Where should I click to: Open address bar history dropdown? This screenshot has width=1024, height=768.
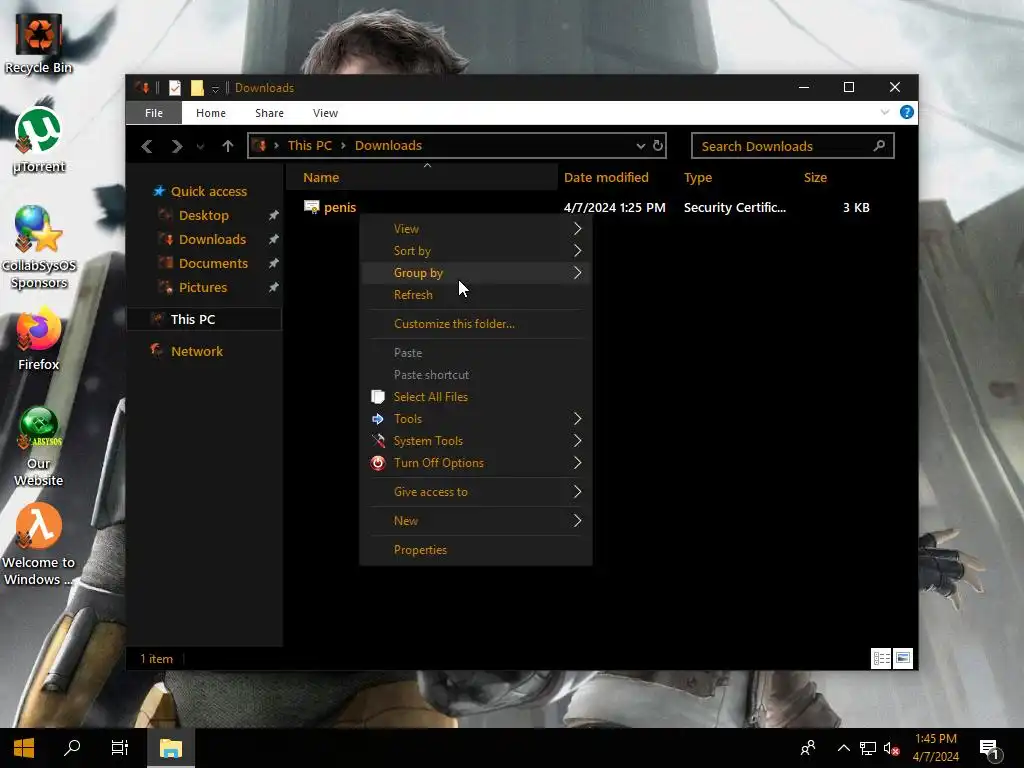[x=641, y=146]
